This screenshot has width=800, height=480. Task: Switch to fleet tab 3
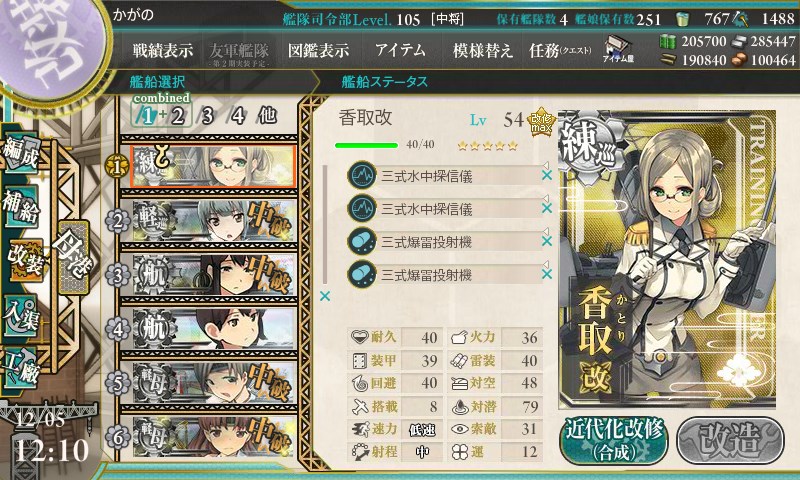pos(207,116)
